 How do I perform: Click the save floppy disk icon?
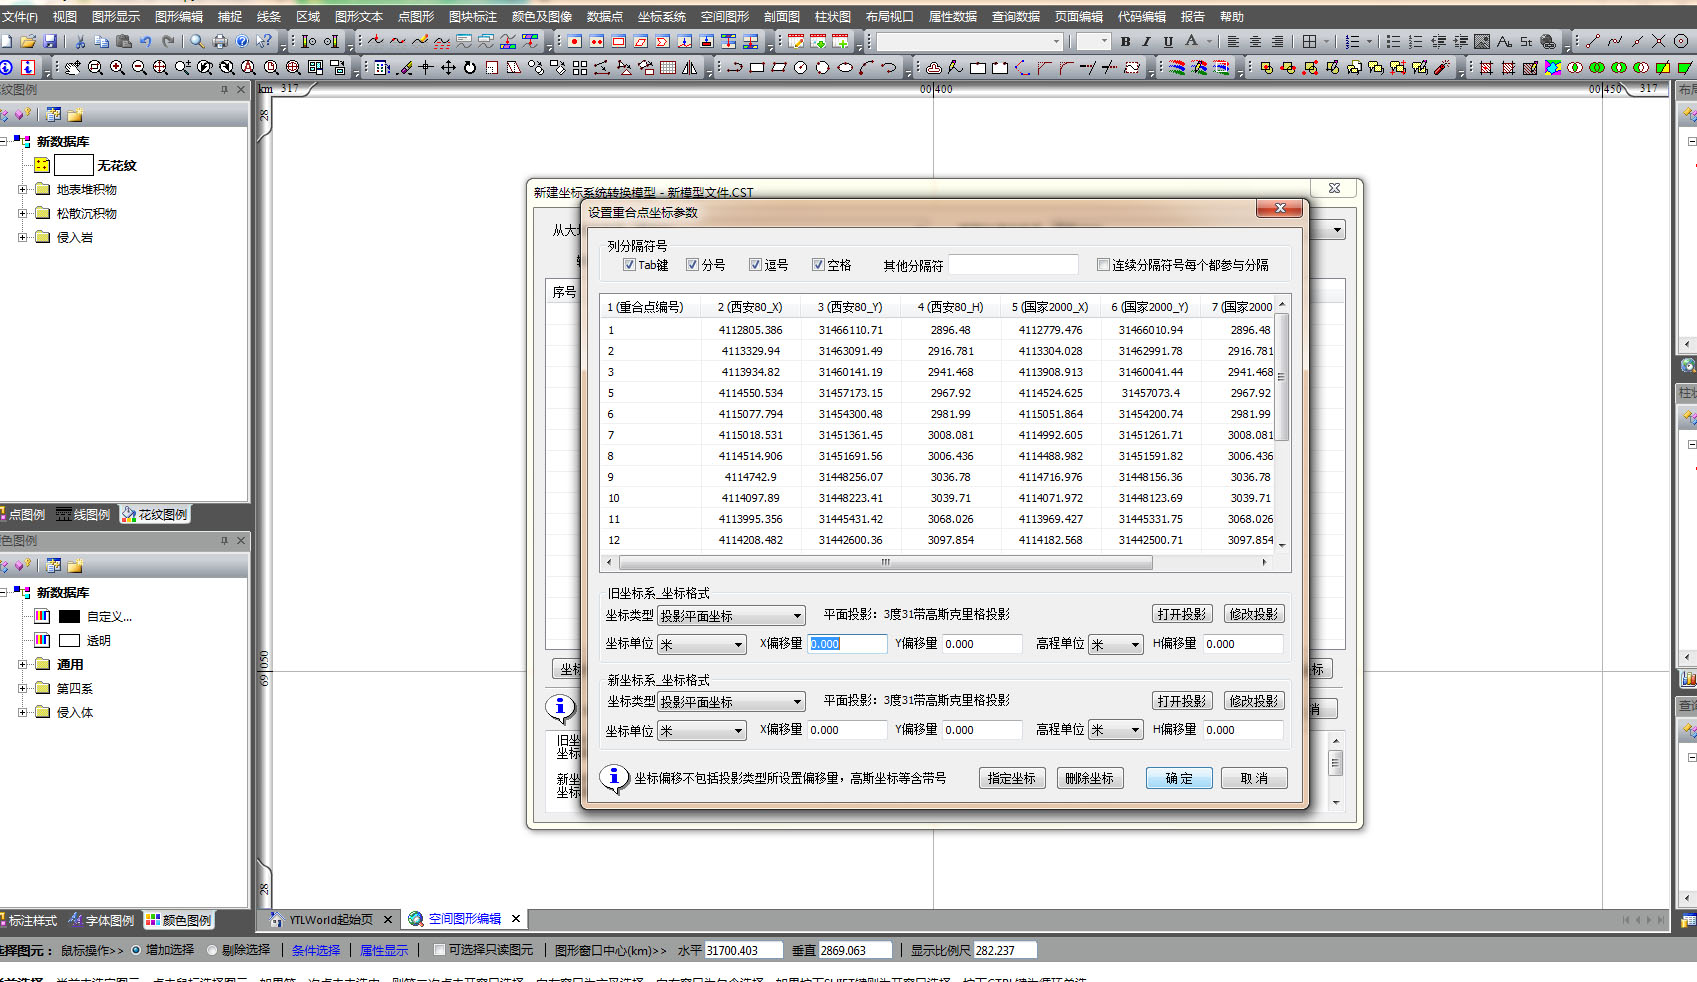tap(50, 41)
